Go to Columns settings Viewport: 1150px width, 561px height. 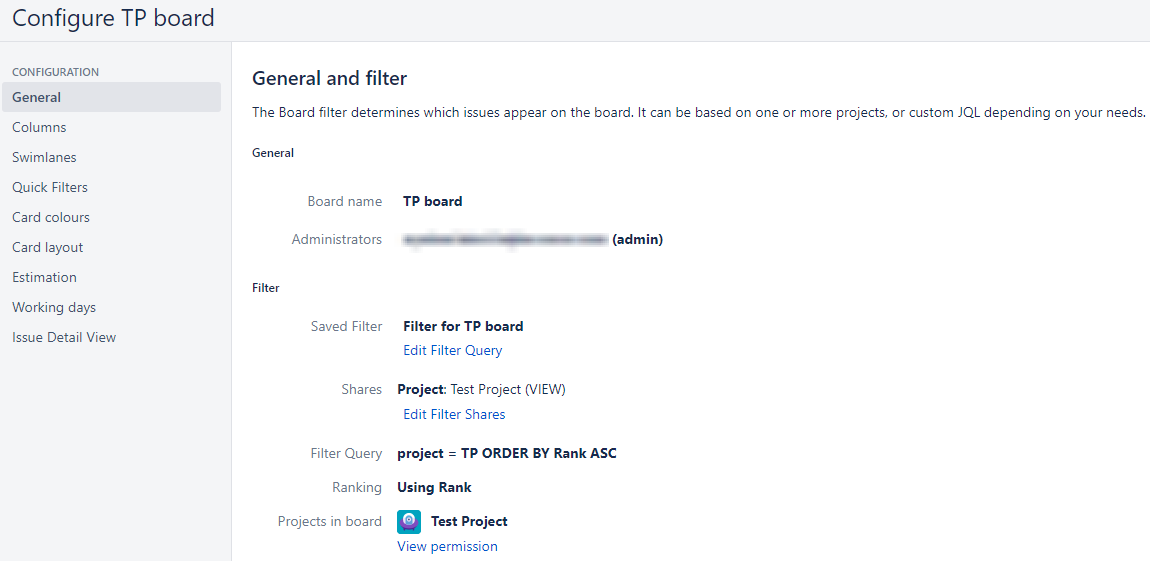tap(39, 127)
